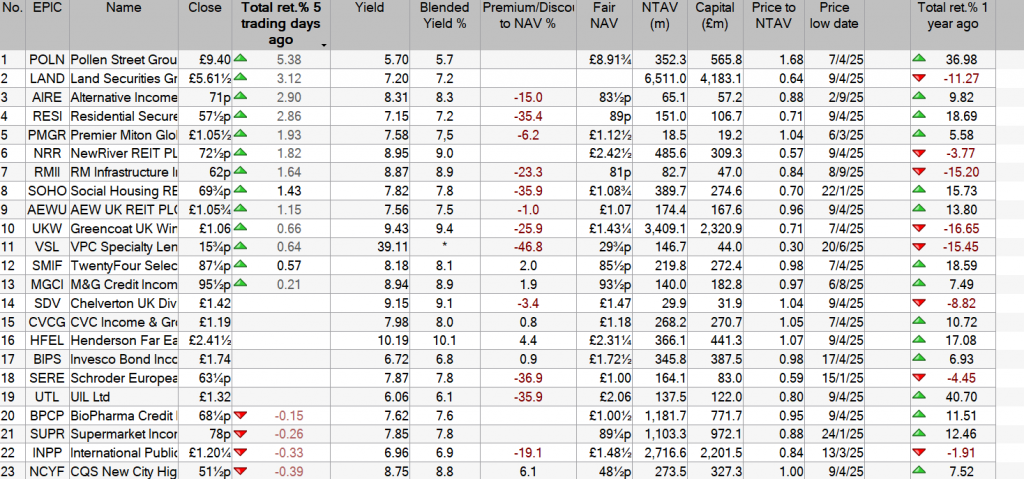
Task: Click the Yield column header
Action: point(370,24)
